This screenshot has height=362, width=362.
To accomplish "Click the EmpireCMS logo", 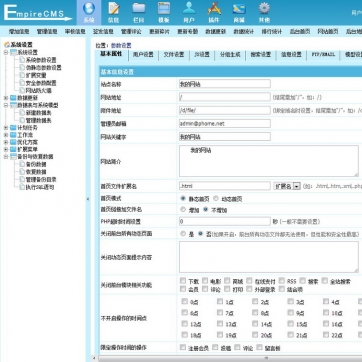I will [x=38, y=13].
